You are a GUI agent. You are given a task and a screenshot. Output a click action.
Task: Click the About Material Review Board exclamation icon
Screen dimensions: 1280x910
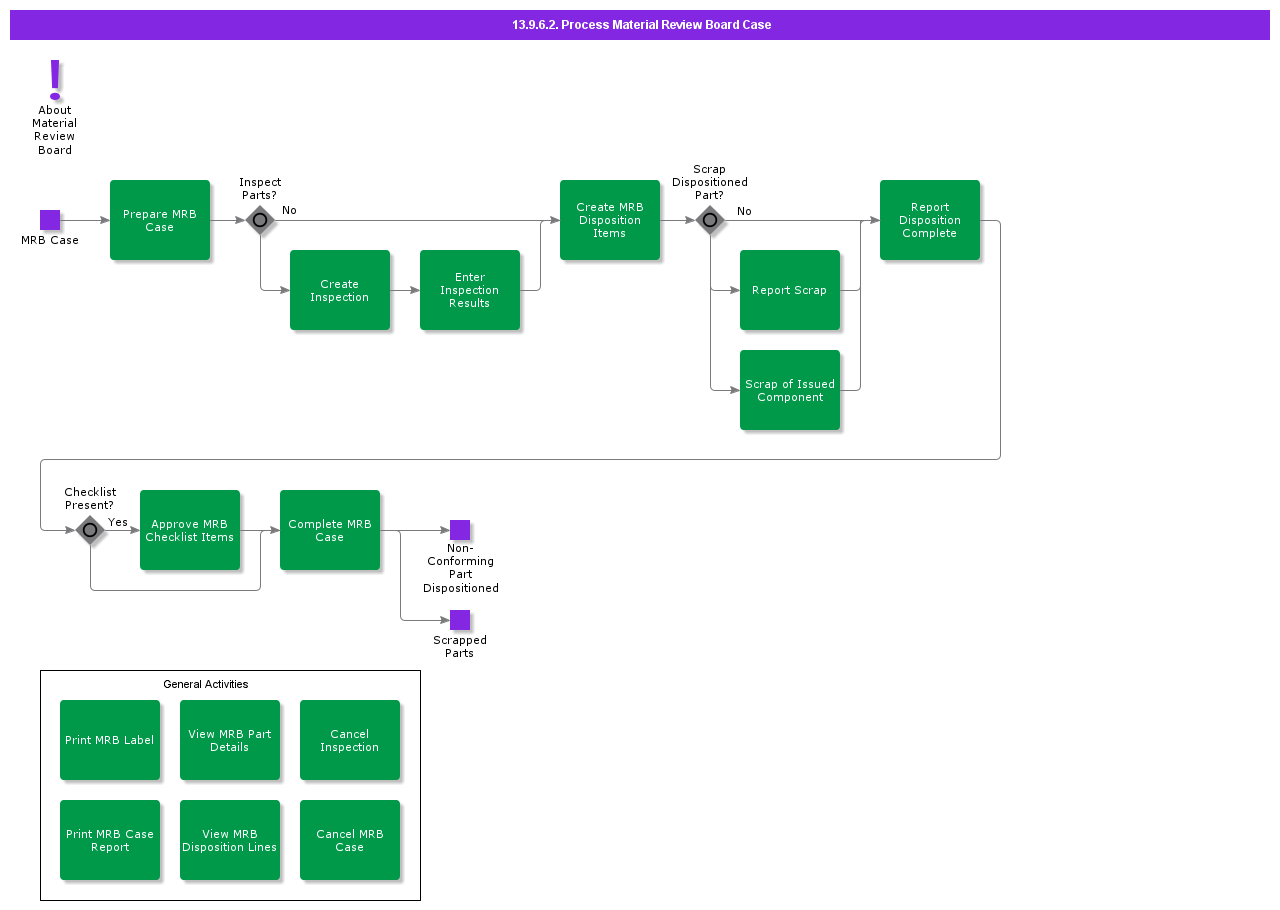(x=55, y=80)
